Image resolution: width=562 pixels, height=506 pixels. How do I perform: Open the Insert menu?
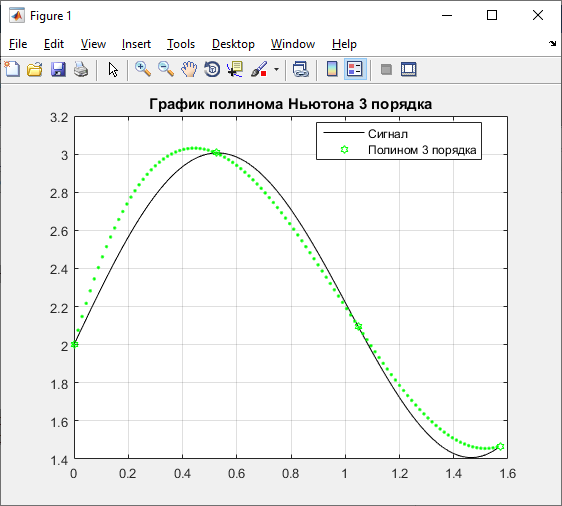tap(136, 44)
